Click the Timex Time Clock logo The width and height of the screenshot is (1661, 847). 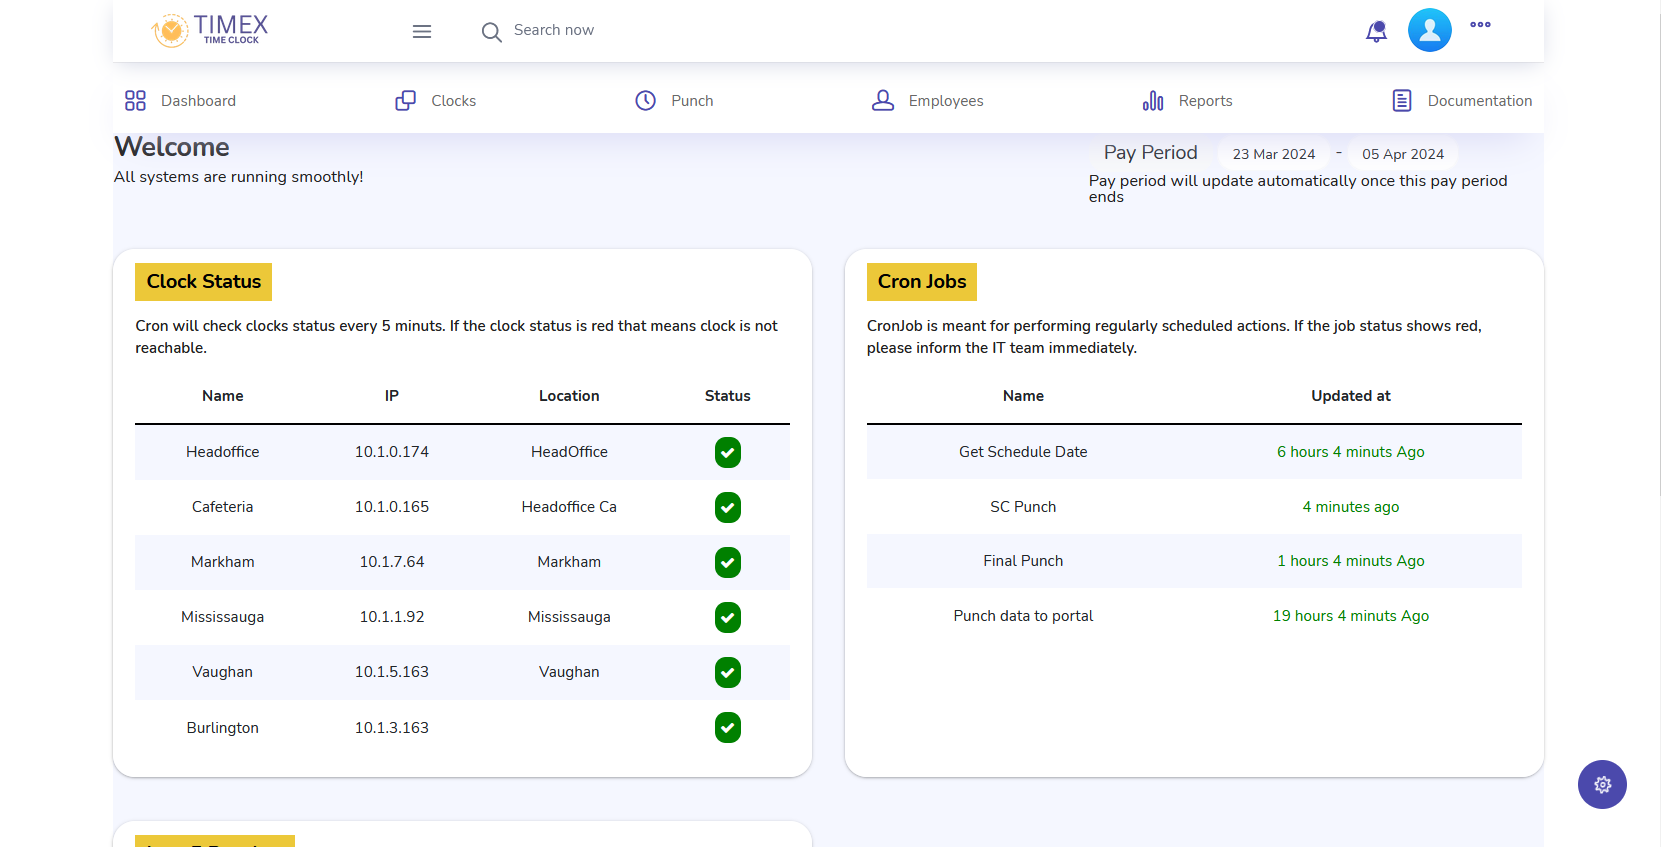tap(211, 30)
